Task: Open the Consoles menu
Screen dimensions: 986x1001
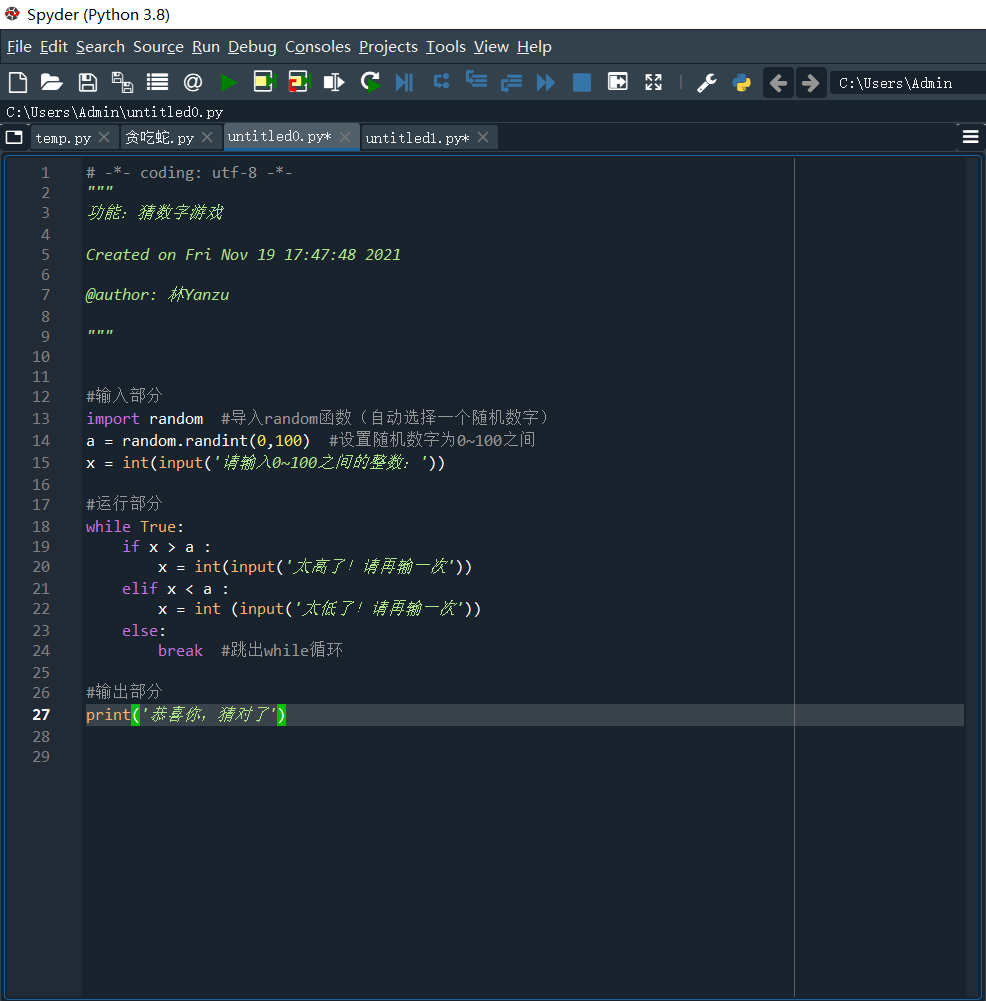Action: 317,47
